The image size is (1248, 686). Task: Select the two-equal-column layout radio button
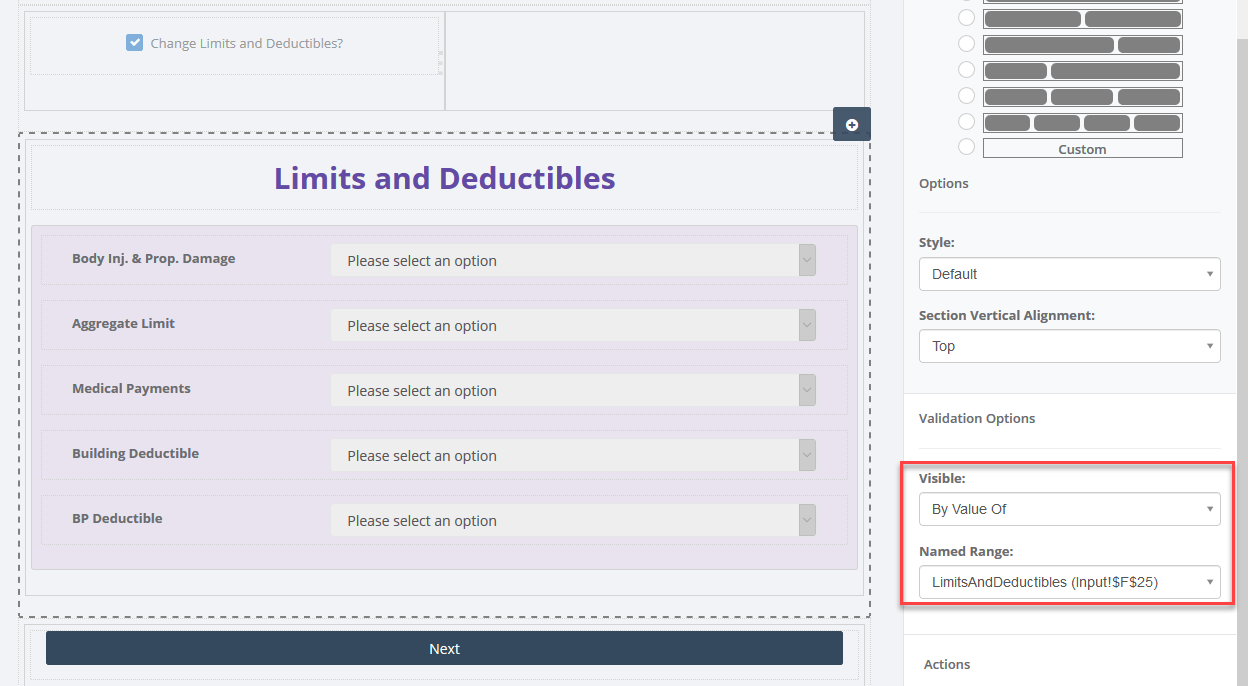click(x=966, y=17)
